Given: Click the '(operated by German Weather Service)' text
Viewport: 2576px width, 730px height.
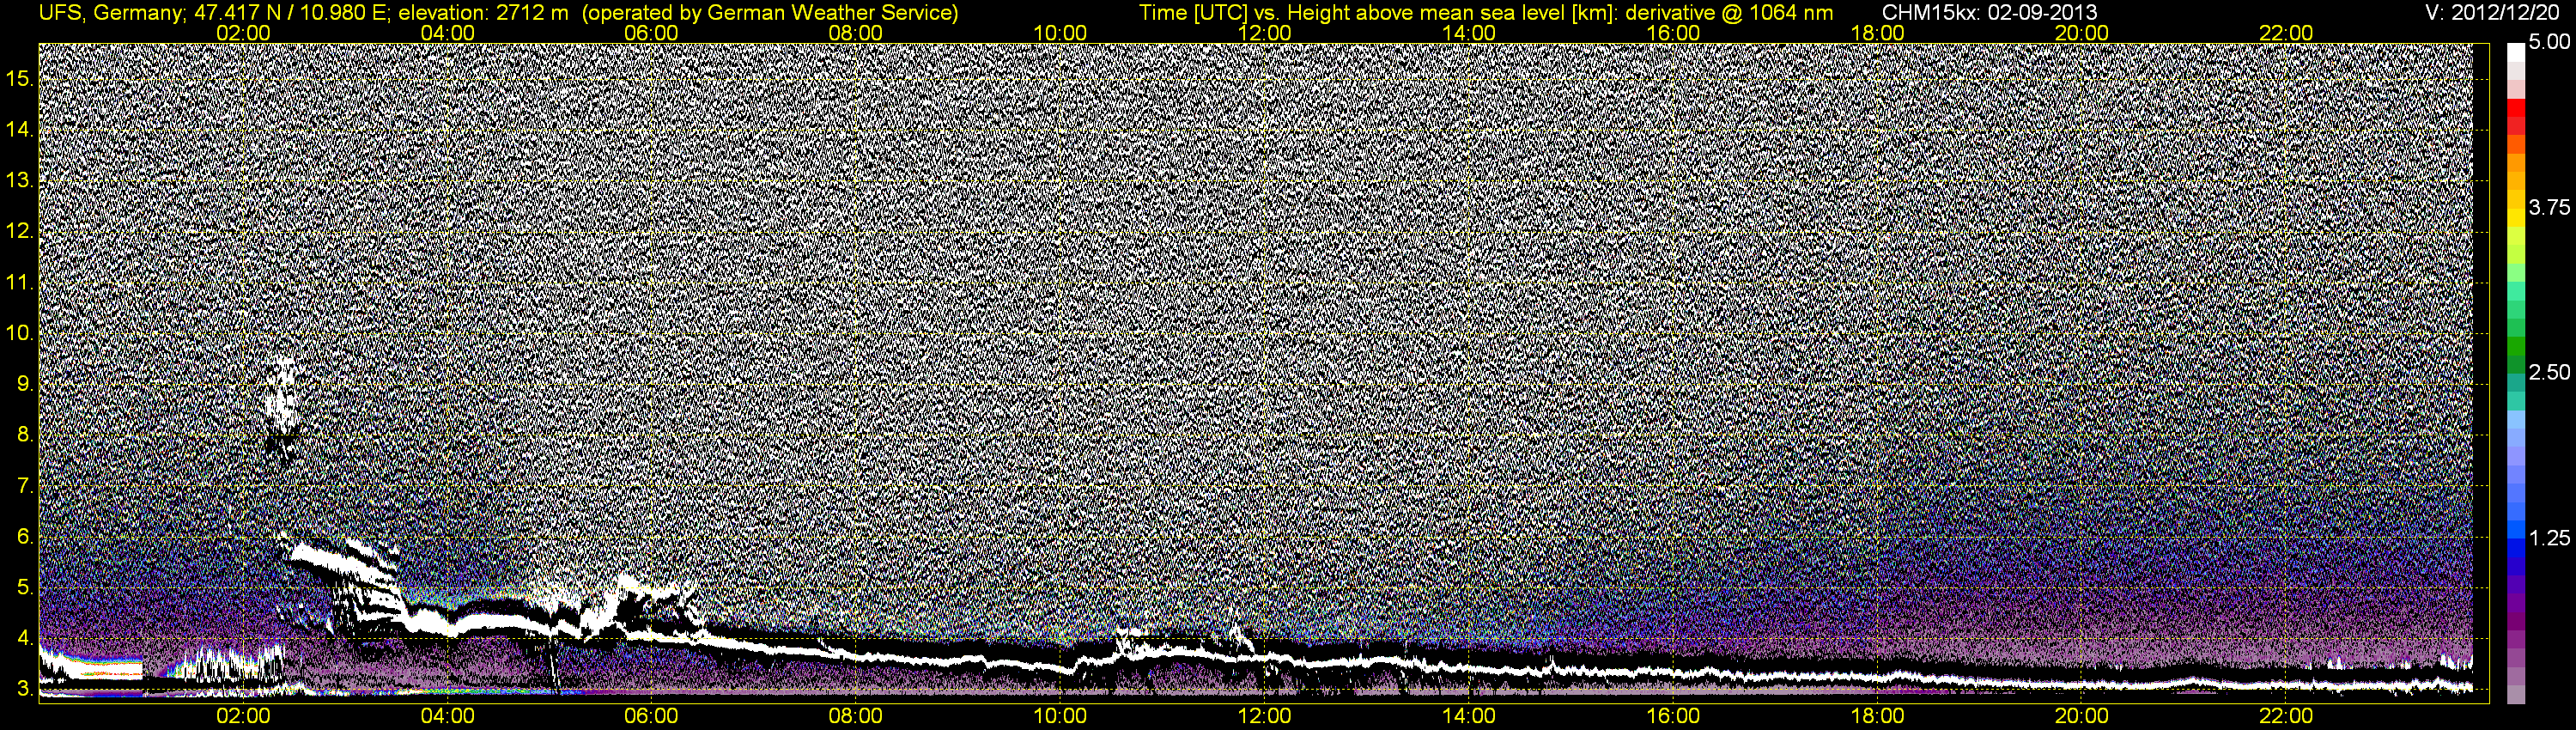Looking at the screenshot, I should click(x=769, y=13).
